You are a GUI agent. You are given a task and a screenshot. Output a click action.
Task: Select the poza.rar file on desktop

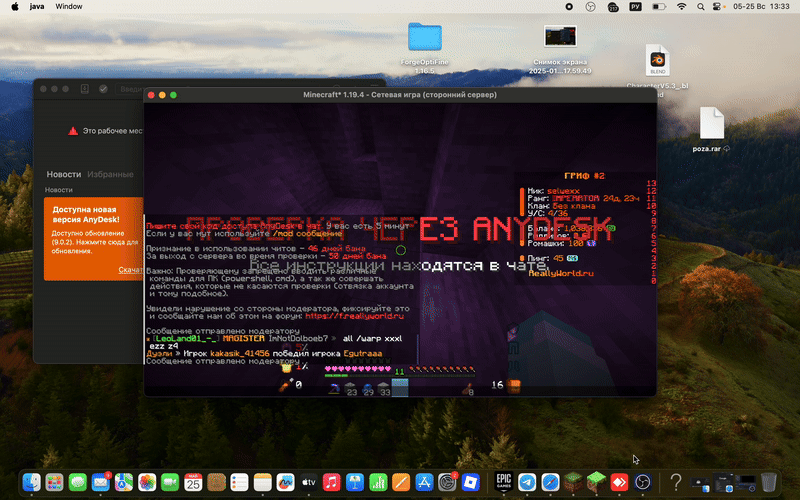pos(711,130)
